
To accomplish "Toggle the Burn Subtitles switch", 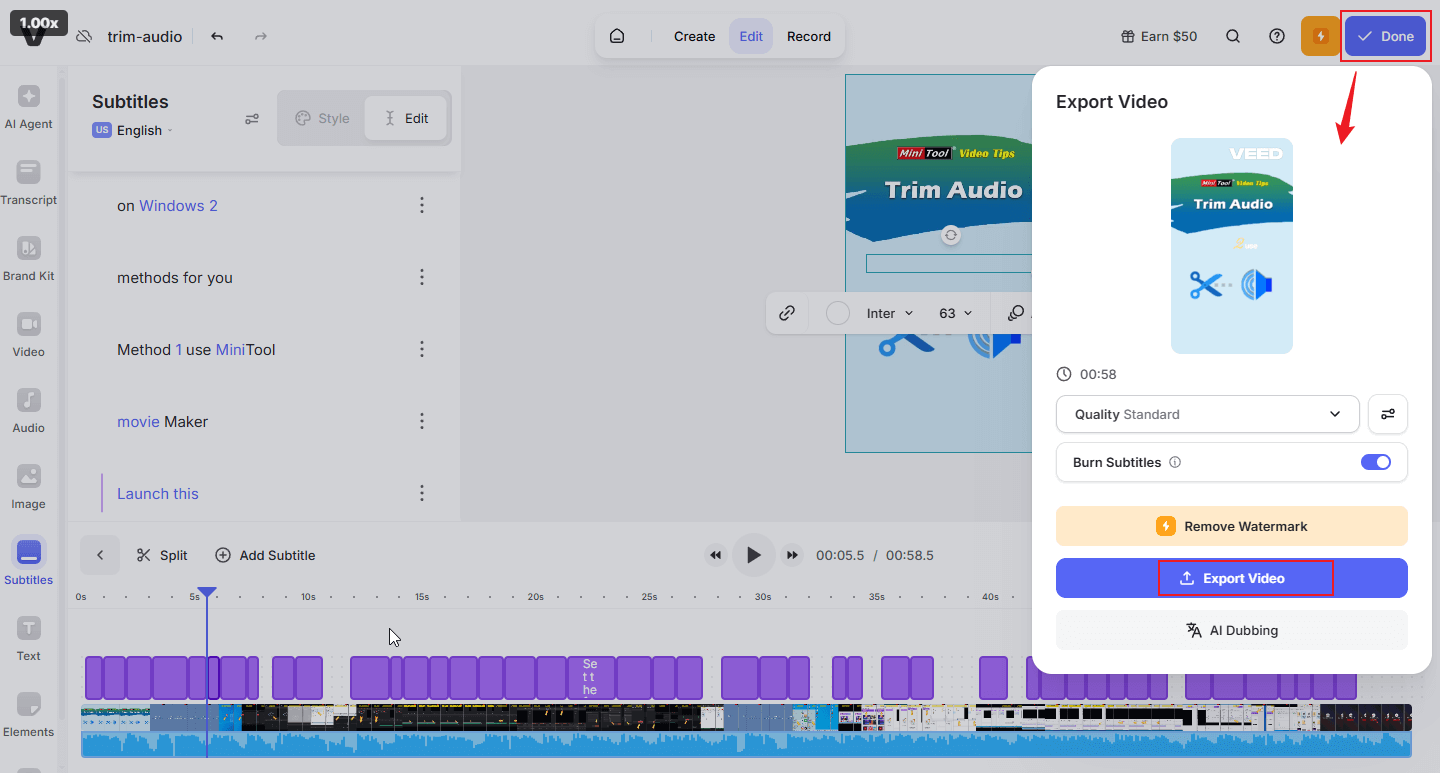I will pyautogui.click(x=1376, y=462).
